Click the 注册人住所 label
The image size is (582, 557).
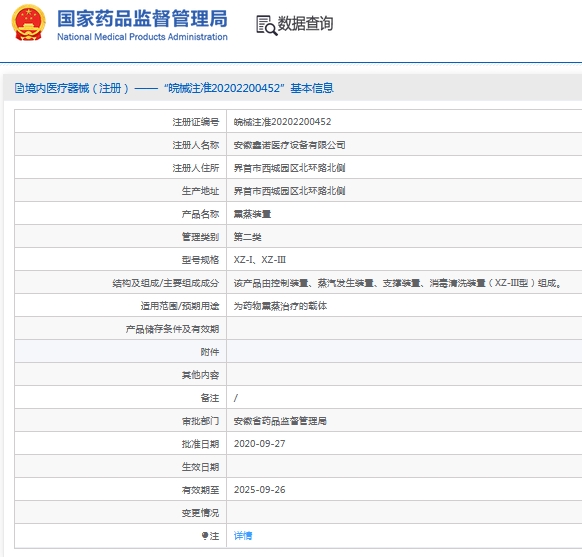[x=196, y=168]
